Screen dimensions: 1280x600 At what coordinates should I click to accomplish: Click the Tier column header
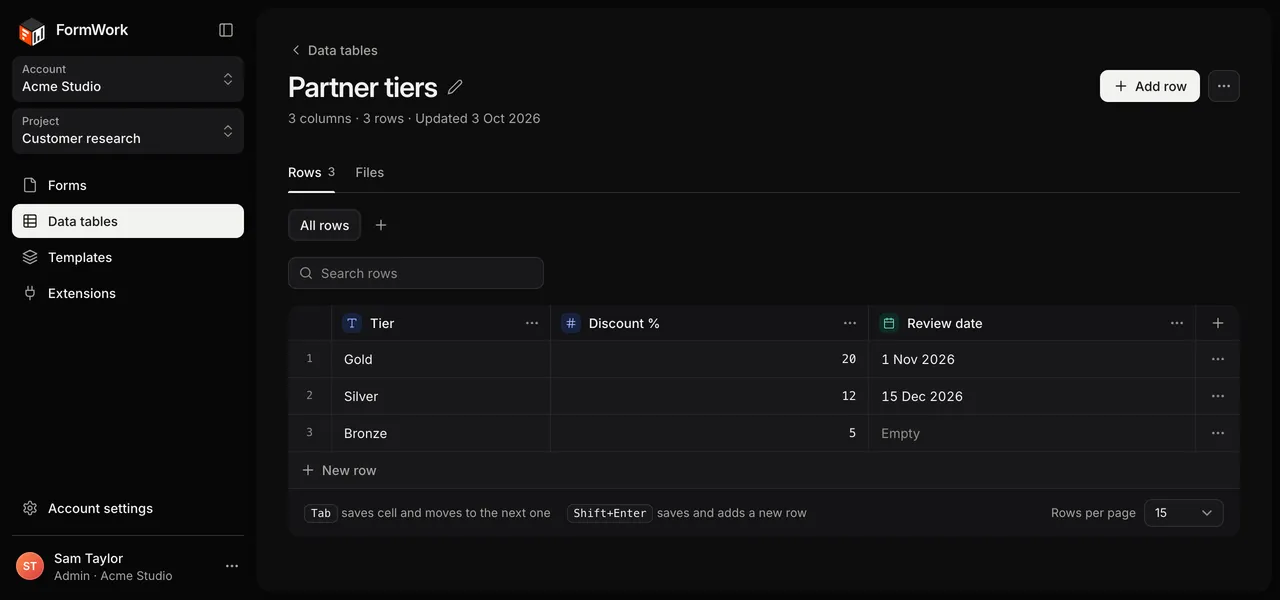click(x=441, y=323)
